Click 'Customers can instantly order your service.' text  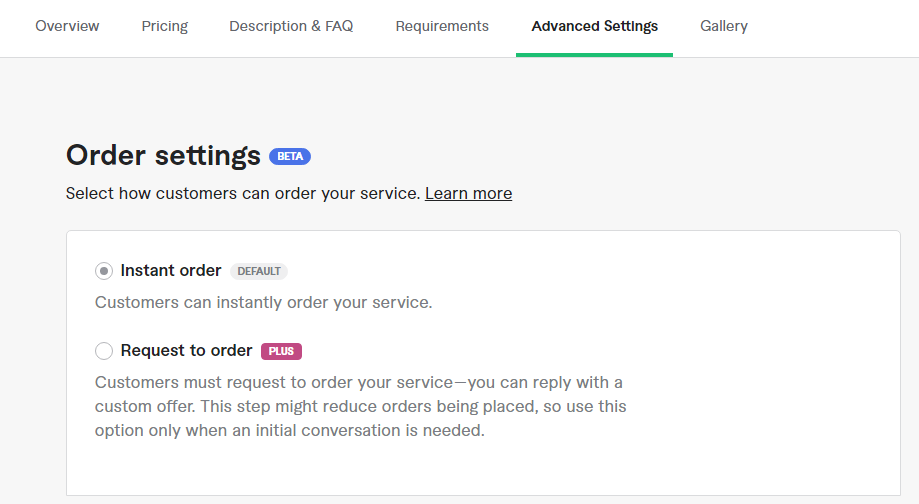(x=264, y=302)
